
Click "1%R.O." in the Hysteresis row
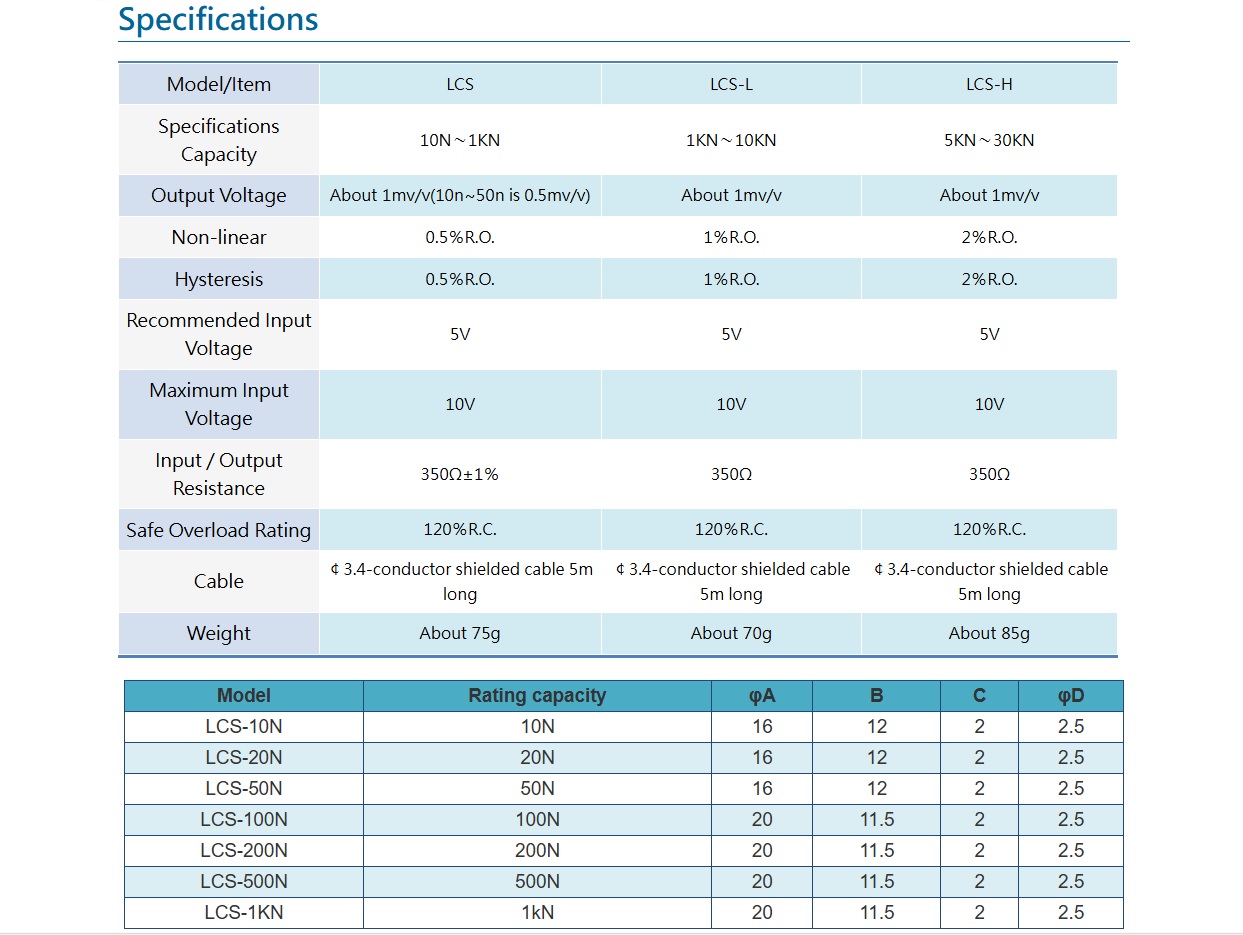[731, 280]
